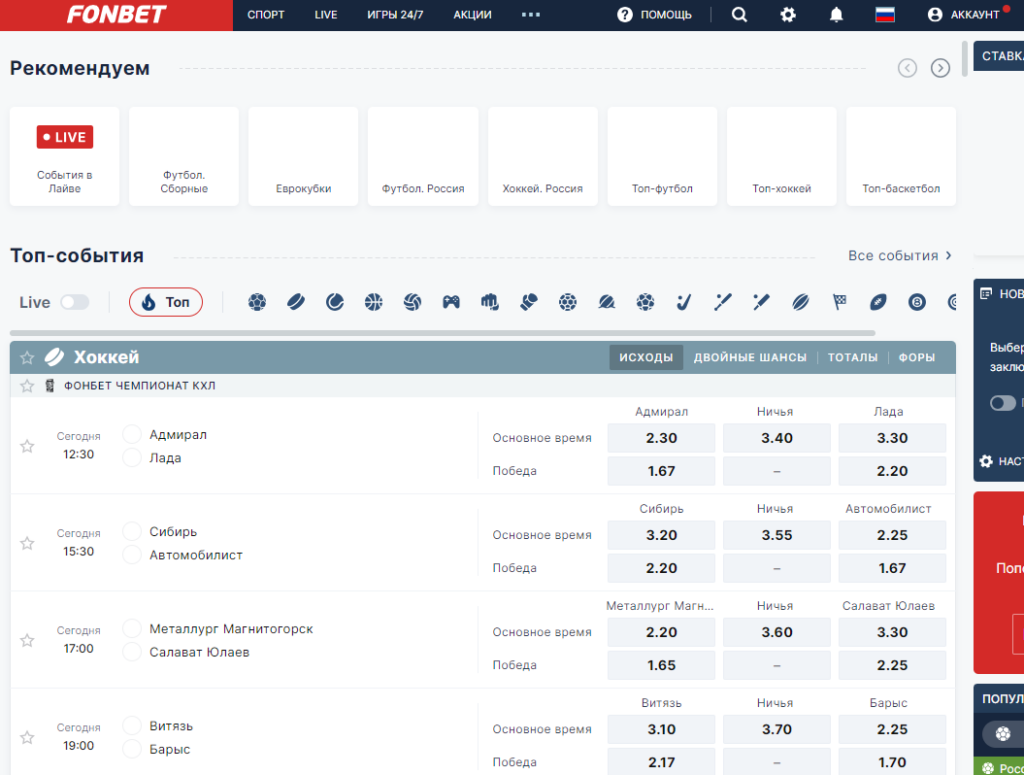Open the Все события link
Image resolution: width=1024 pixels, height=775 pixels.
[900, 256]
